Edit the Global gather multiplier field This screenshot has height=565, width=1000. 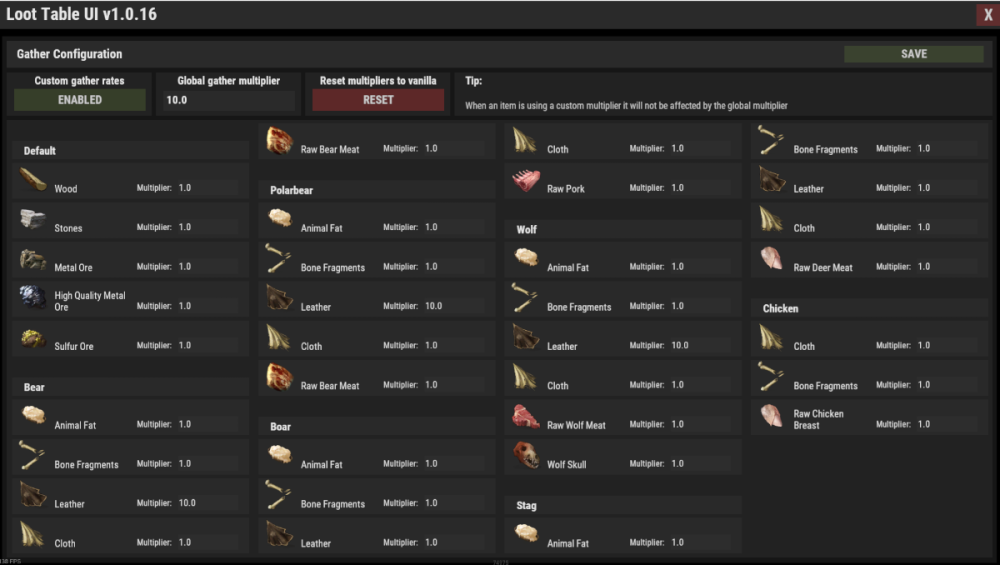[x=228, y=100]
